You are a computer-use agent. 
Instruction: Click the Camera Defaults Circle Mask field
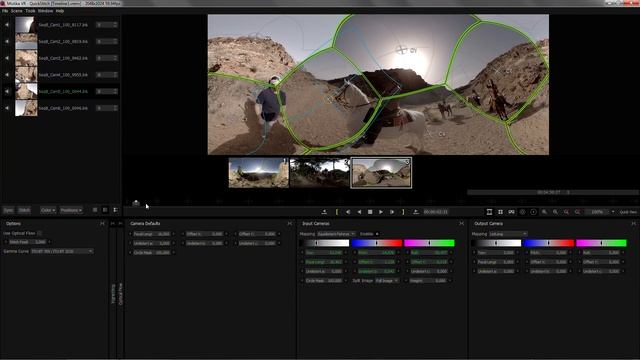[x=152, y=253]
